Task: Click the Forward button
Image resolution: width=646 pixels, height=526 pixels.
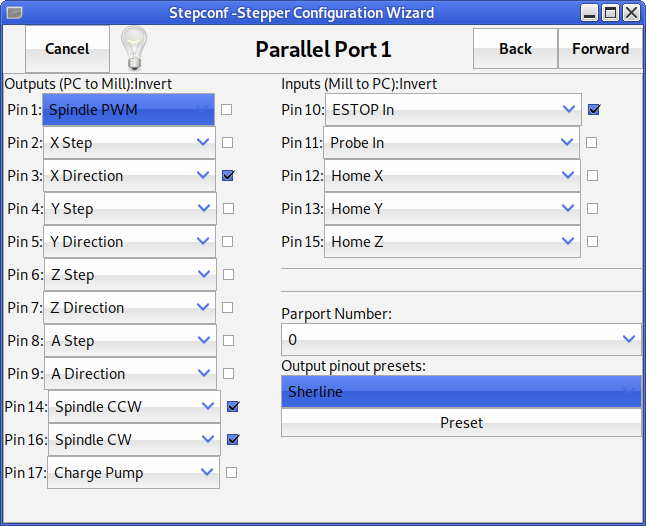Action: (600, 48)
